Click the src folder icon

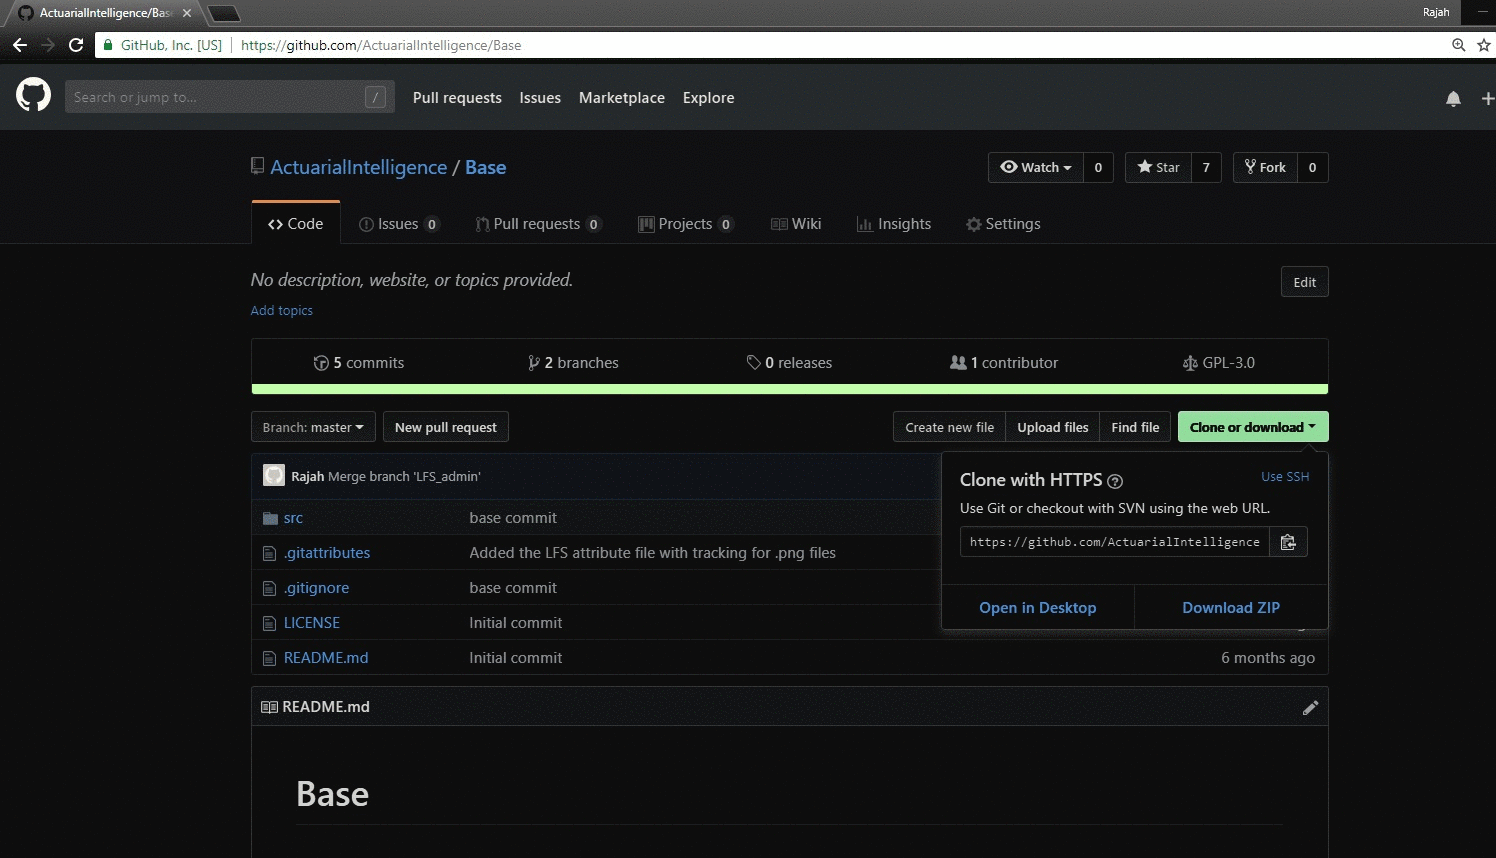[x=269, y=518]
